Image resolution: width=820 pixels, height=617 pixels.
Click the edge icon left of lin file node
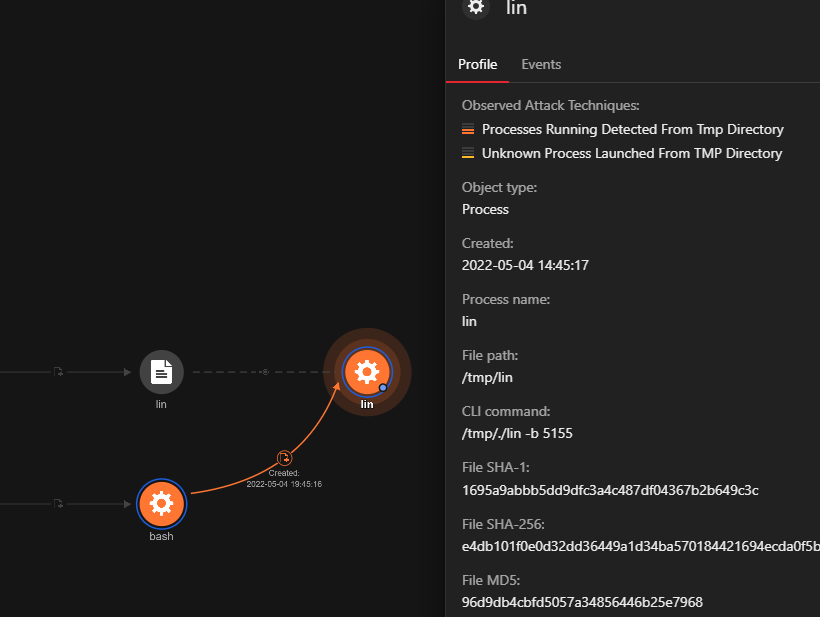[58, 372]
